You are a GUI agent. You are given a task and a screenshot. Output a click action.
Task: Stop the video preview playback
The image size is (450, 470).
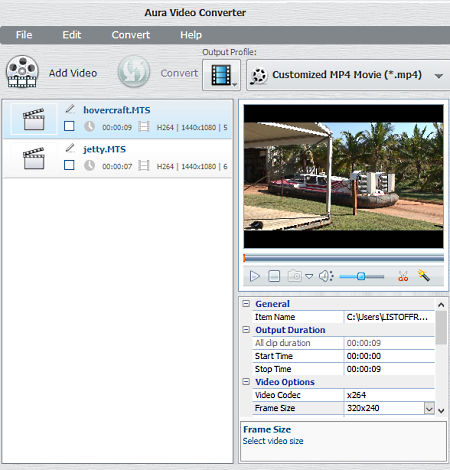[x=274, y=276]
